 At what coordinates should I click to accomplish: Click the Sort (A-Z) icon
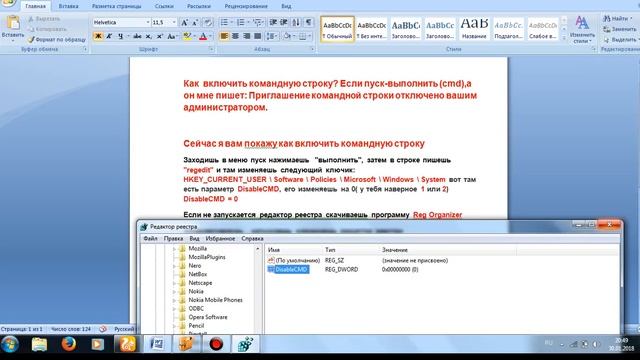(x=296, y=22)
